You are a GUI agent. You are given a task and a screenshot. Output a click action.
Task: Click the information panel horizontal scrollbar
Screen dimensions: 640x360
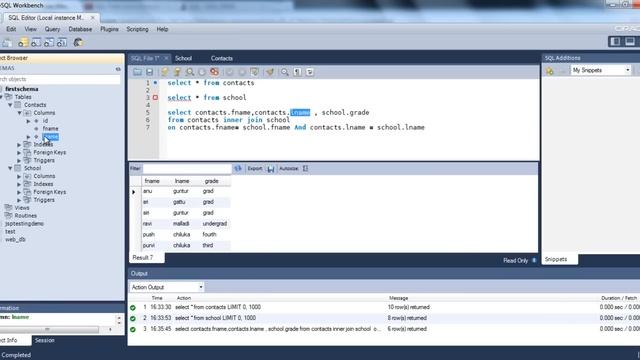49,329
